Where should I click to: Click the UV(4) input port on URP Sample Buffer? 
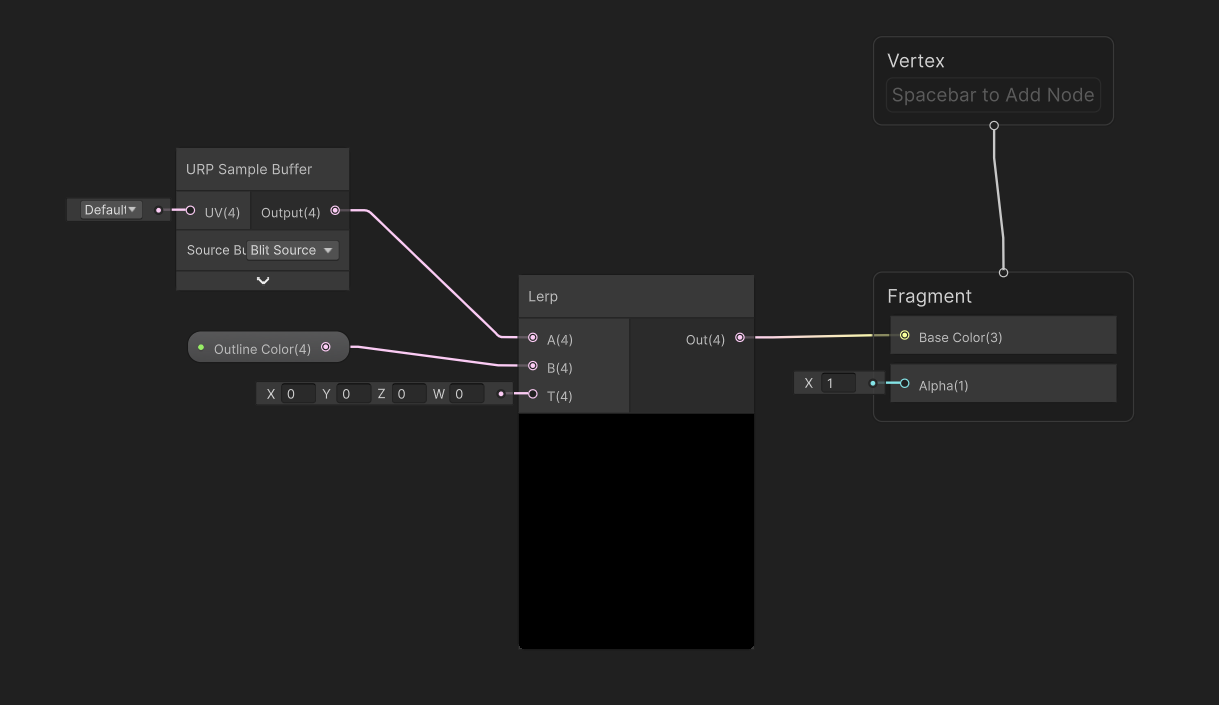(x=190, y=210)
